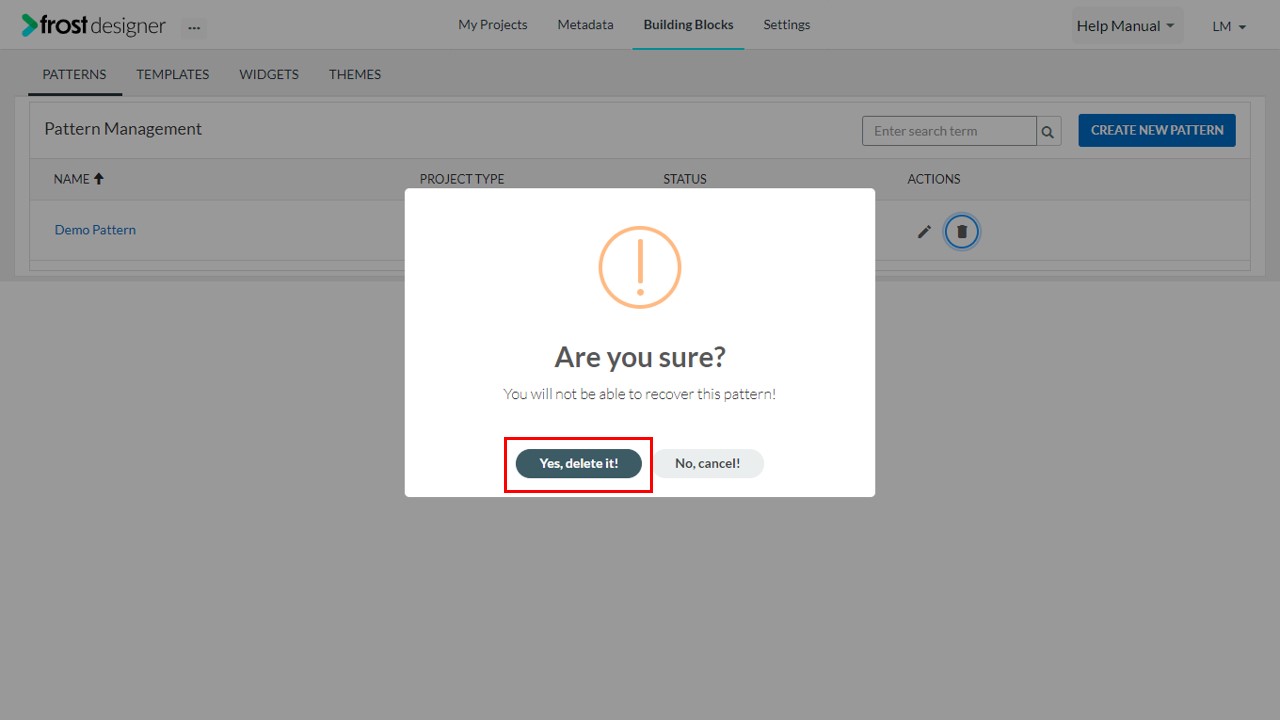Click the Project Type column header

(x=462, y=179)
